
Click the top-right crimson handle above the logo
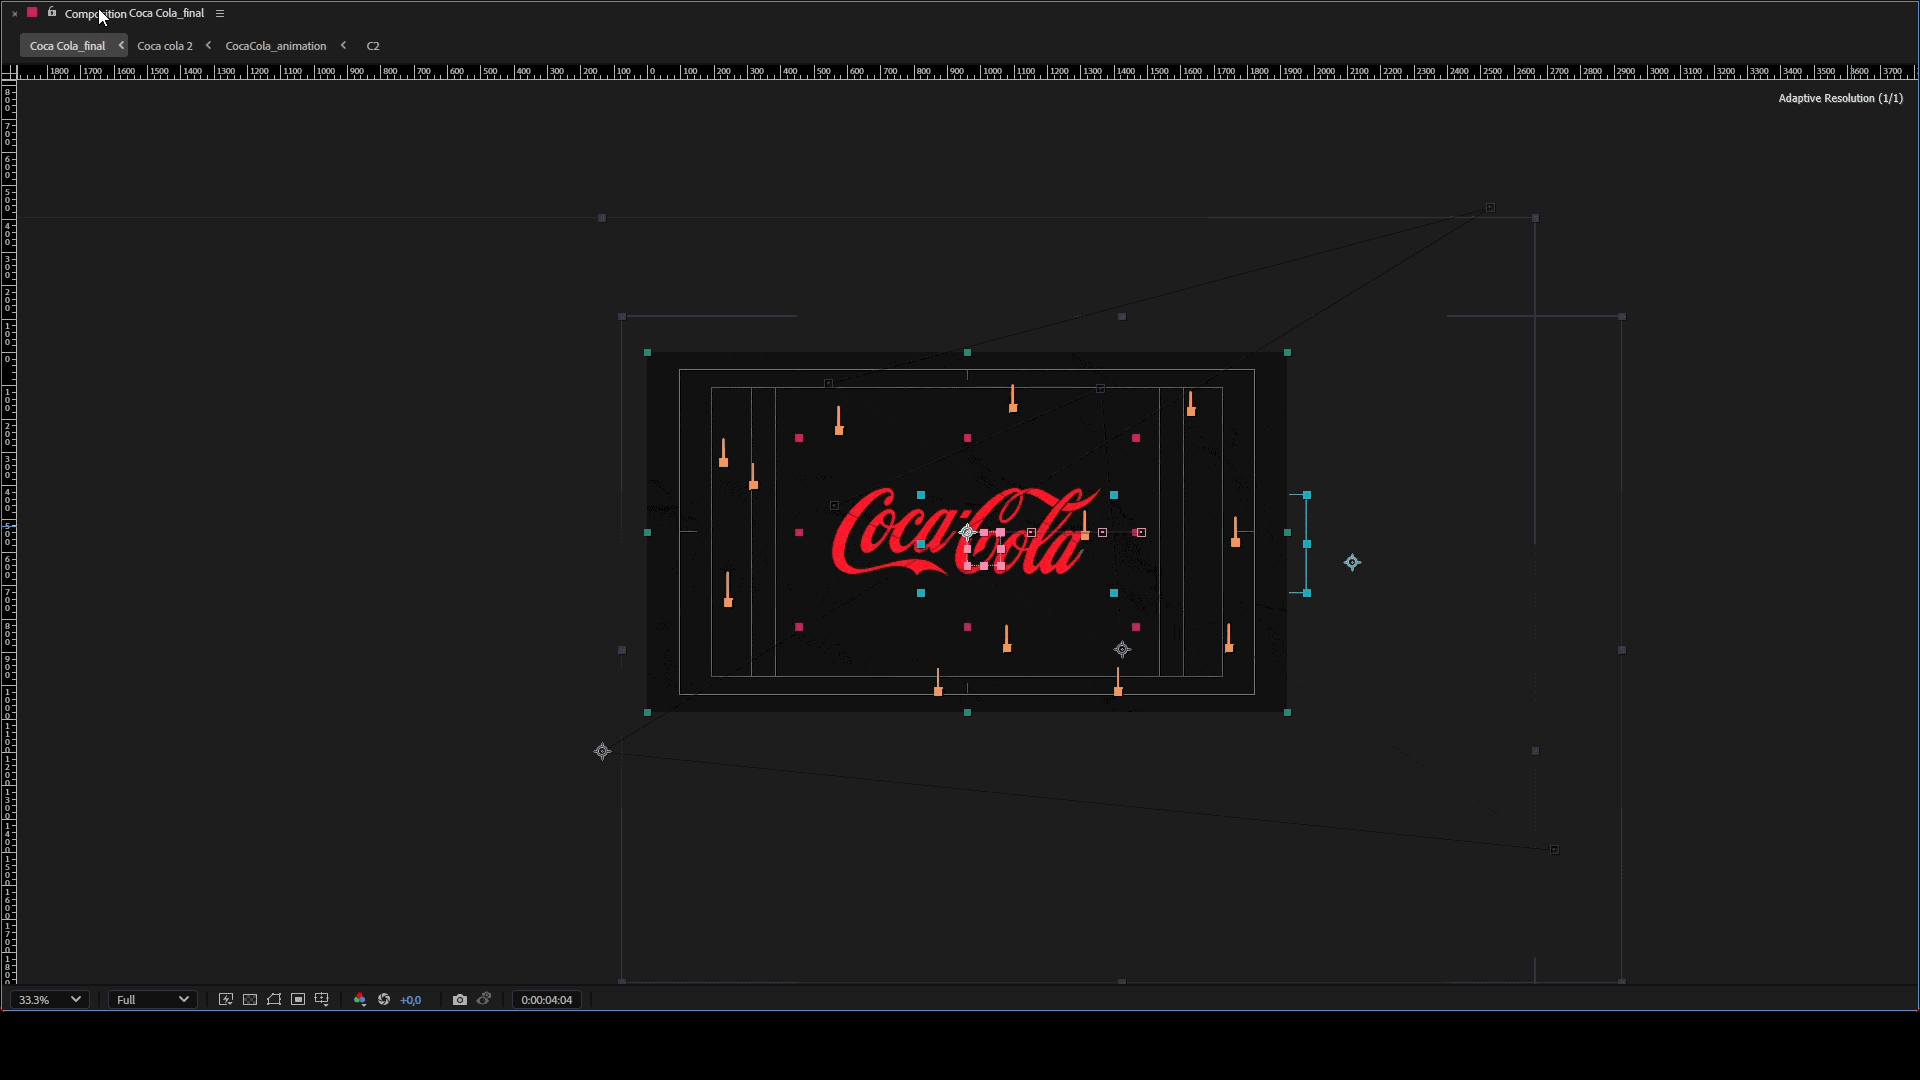tap(1136, 438)
